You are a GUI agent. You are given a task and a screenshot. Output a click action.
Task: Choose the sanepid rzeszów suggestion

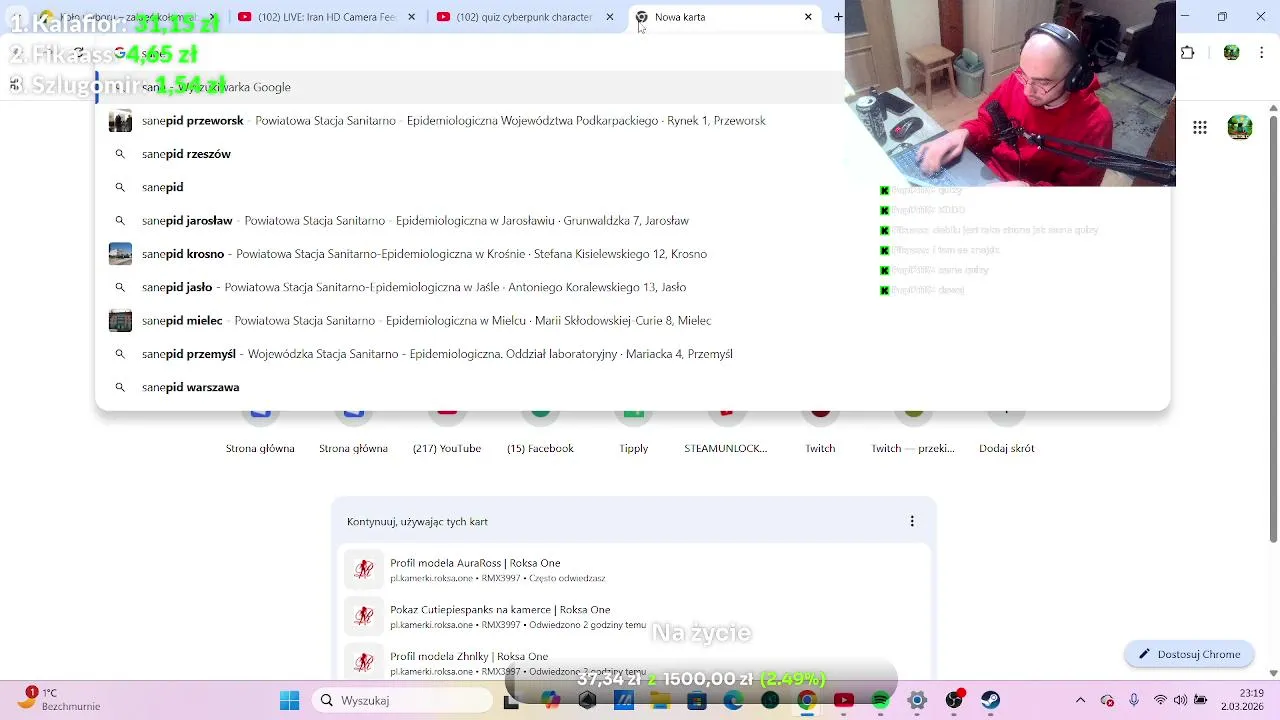point(632,154)
